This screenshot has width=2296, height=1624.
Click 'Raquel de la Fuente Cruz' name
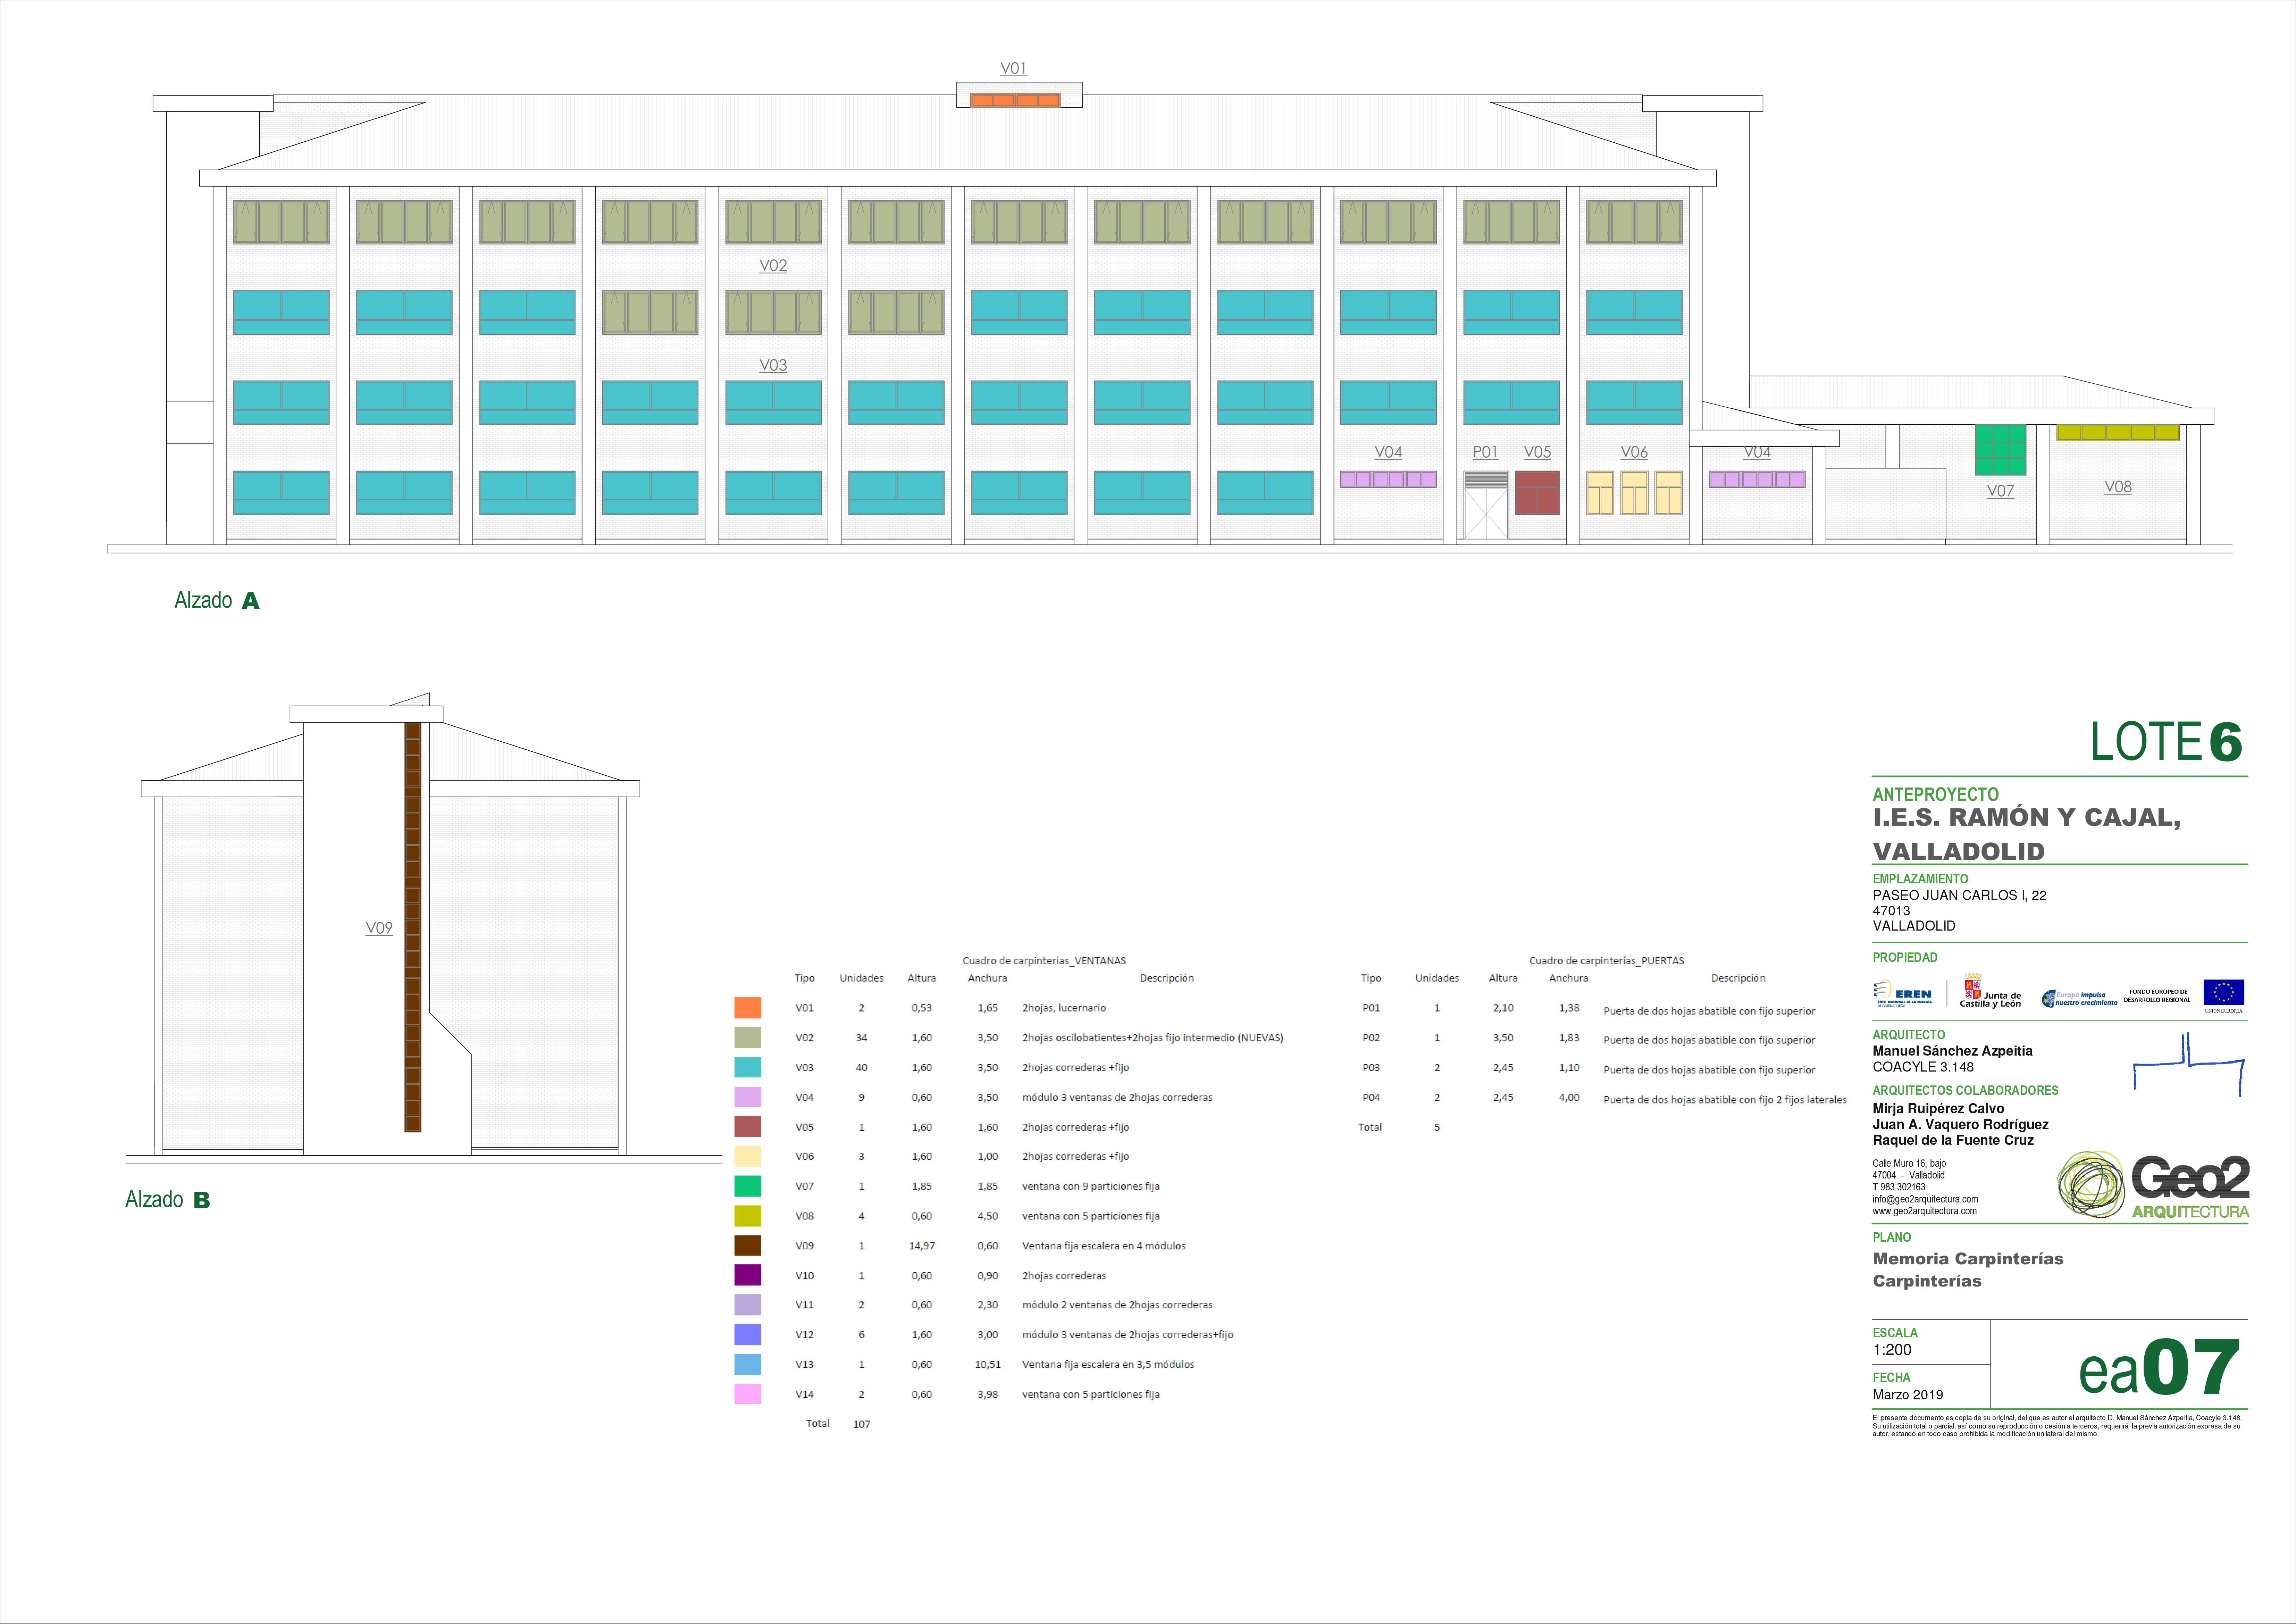tap(1953, 1140)
